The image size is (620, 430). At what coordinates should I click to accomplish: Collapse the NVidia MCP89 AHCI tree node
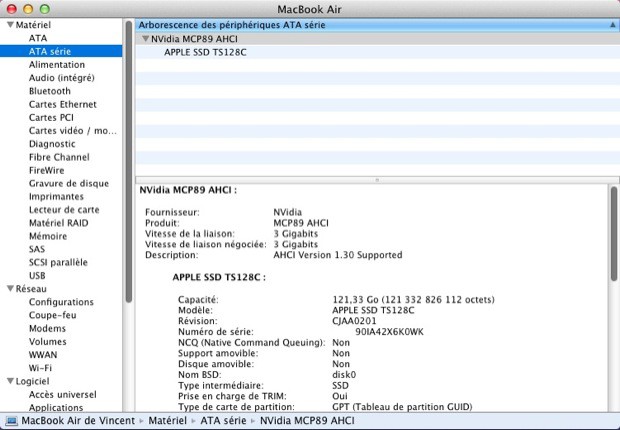(x=145, y=37)
